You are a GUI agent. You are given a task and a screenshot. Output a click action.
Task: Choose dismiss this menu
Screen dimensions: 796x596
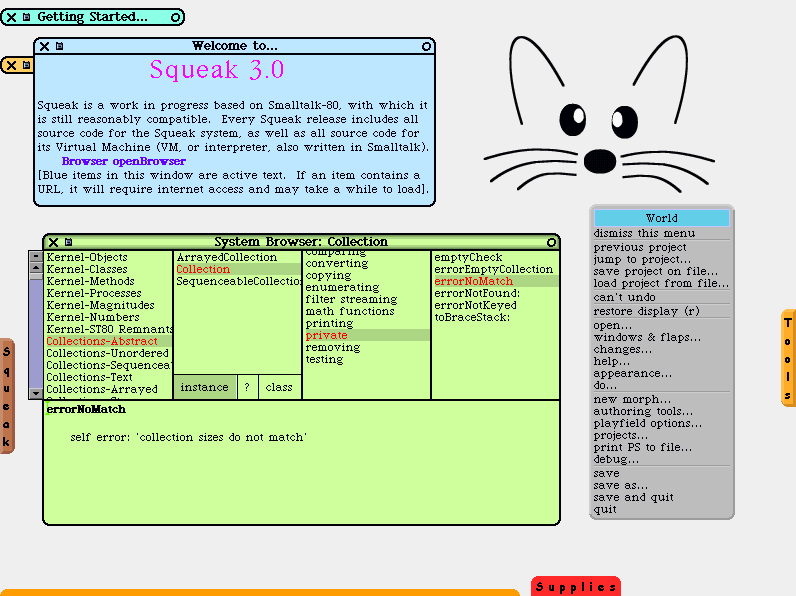(661, 234)
